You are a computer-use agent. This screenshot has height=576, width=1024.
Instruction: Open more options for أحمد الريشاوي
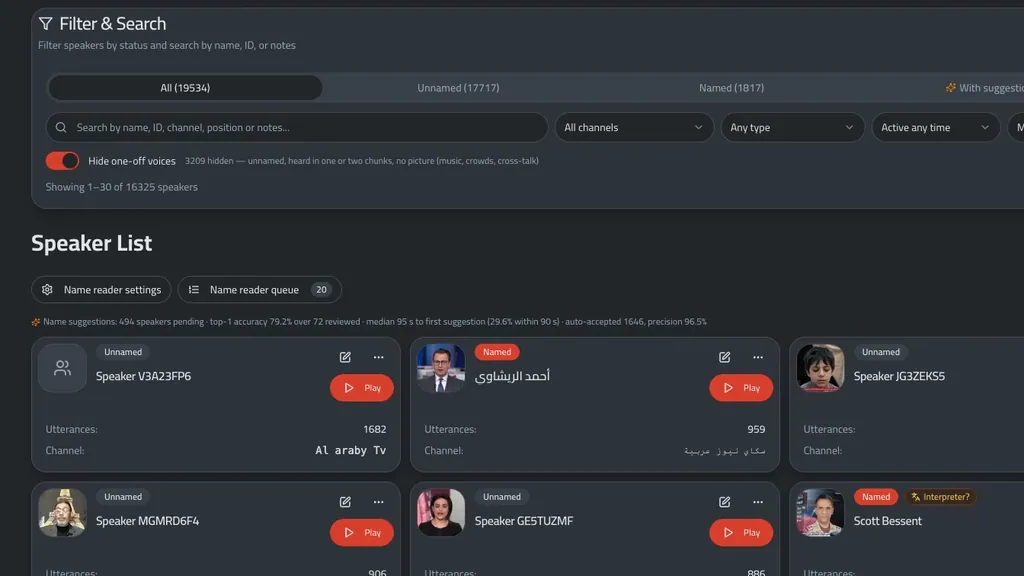click(758, 357)
